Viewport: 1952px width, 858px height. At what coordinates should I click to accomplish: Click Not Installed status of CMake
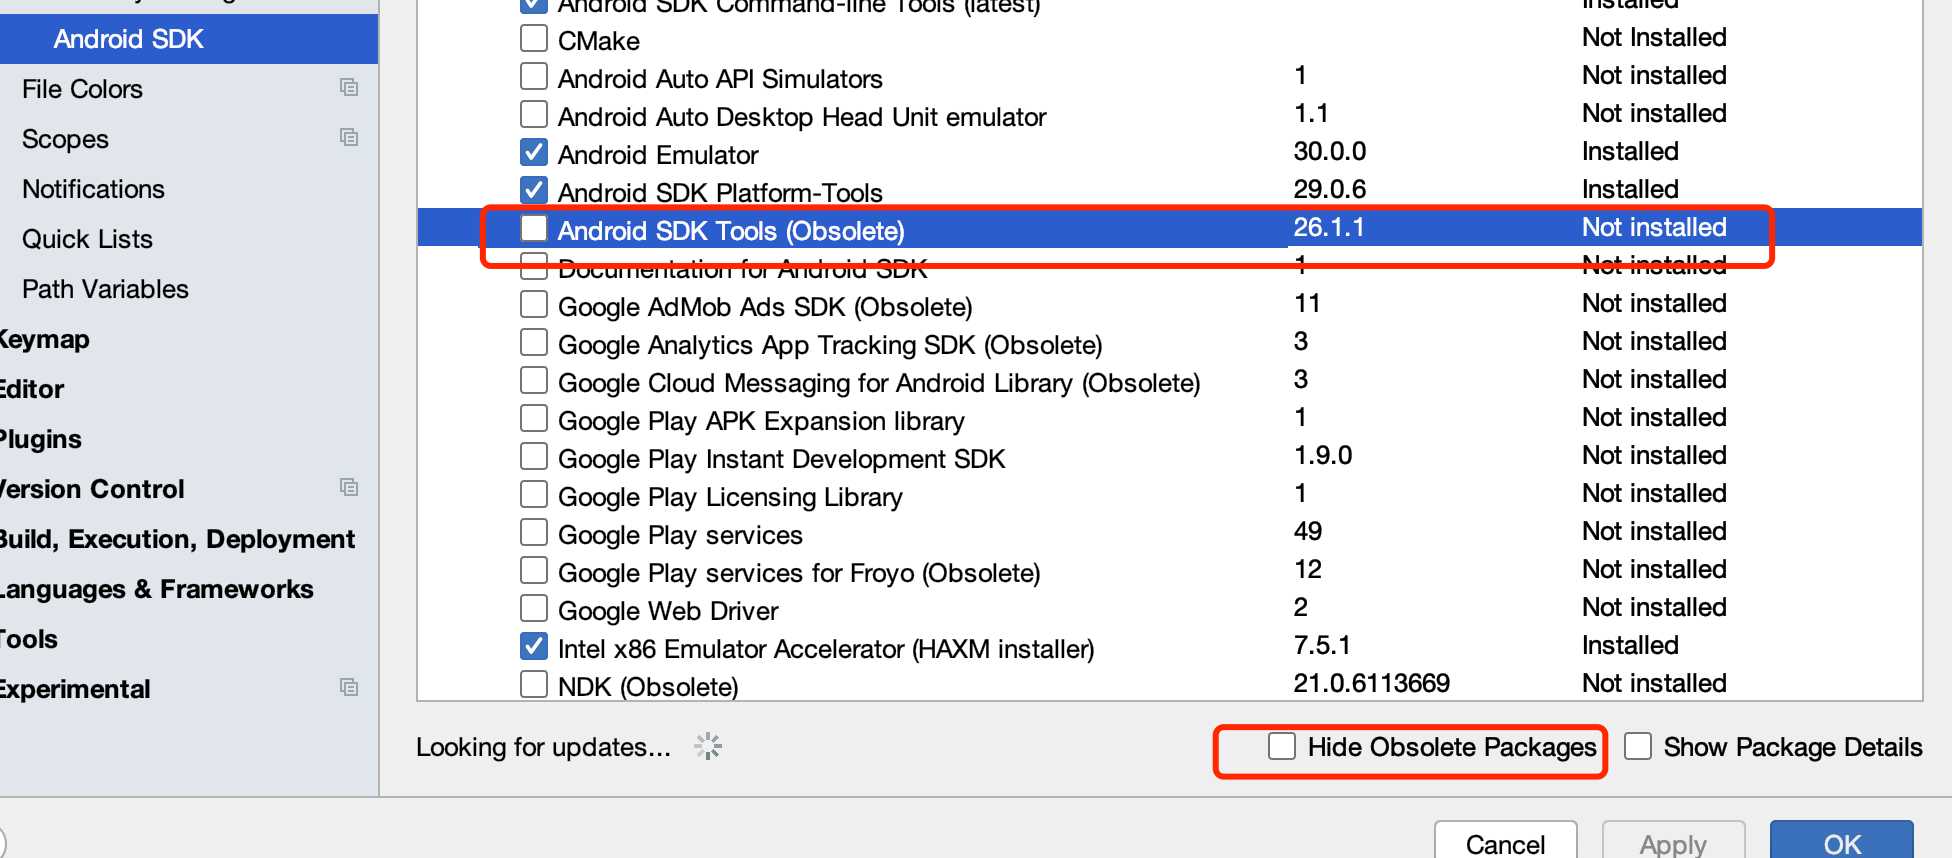pos(1654,37)
